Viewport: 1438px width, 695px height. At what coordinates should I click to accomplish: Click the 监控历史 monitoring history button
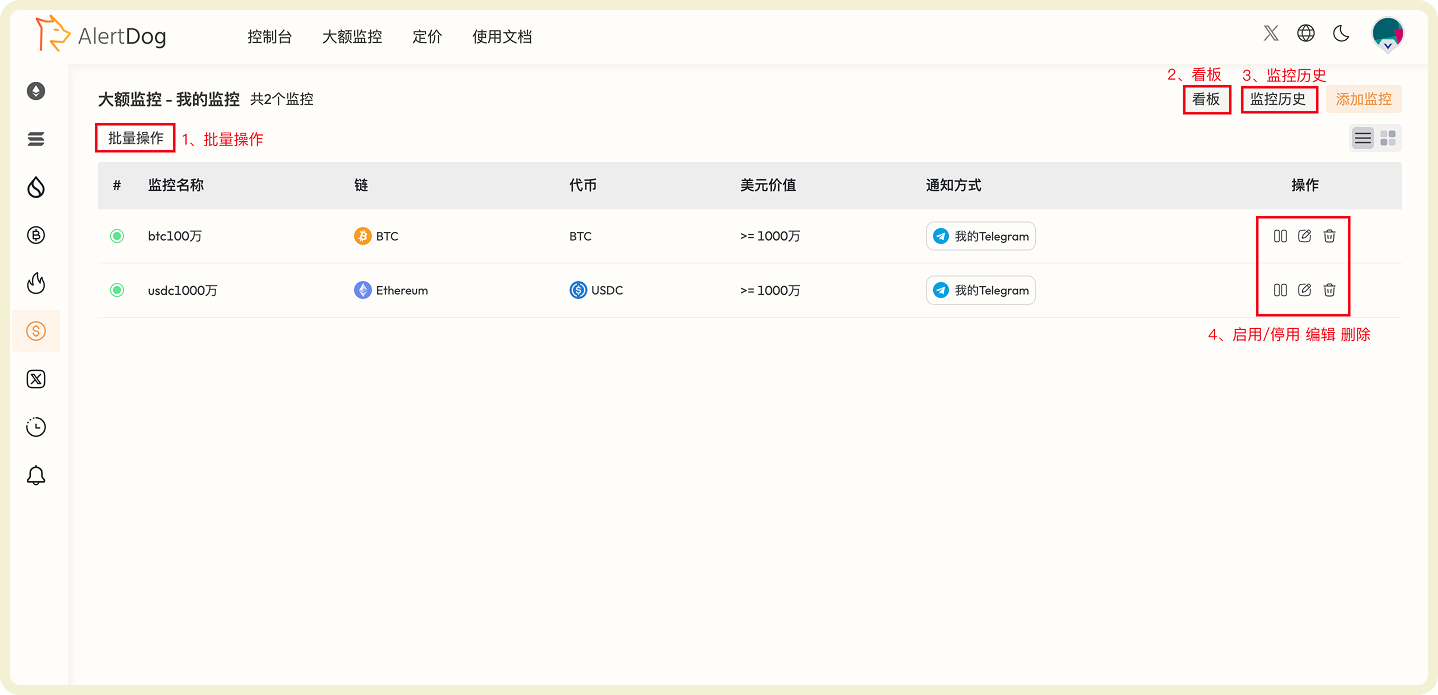[x=1279, y=99]
